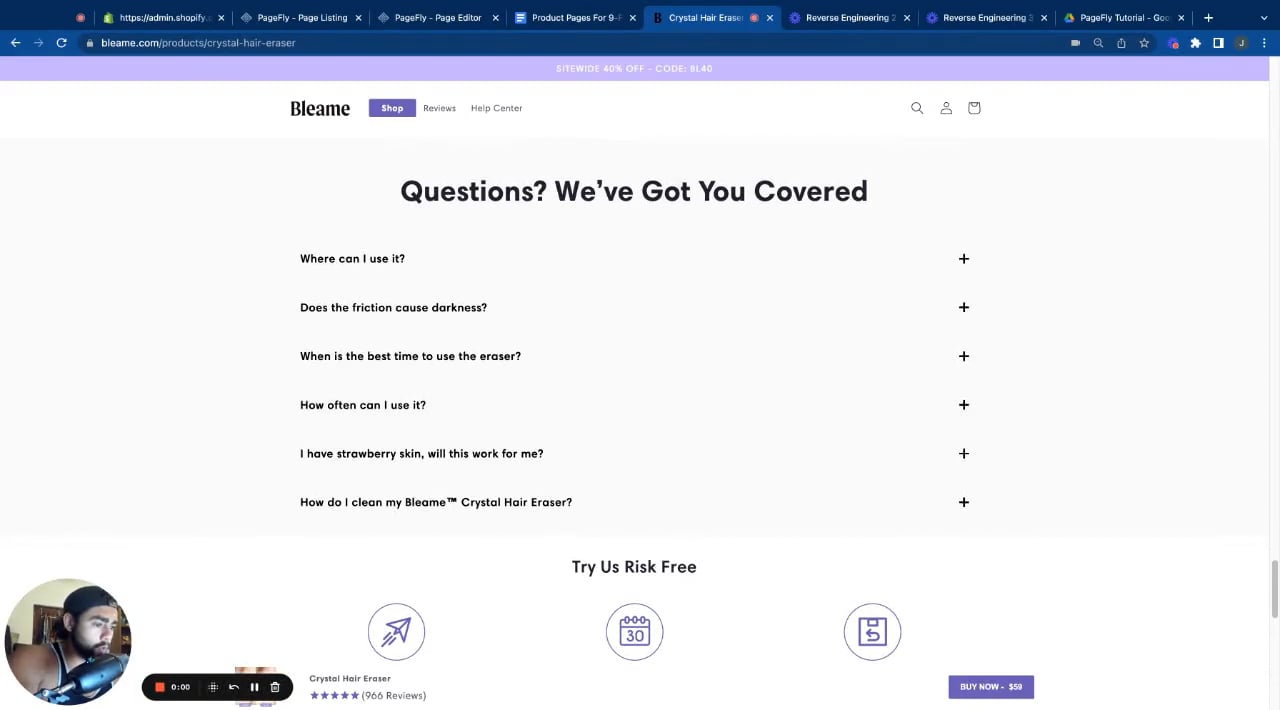This screenshot has height=710, width=1280.
Task: Switch to the PageFly - Page Editor tab
Action: [x=438, y=18]
